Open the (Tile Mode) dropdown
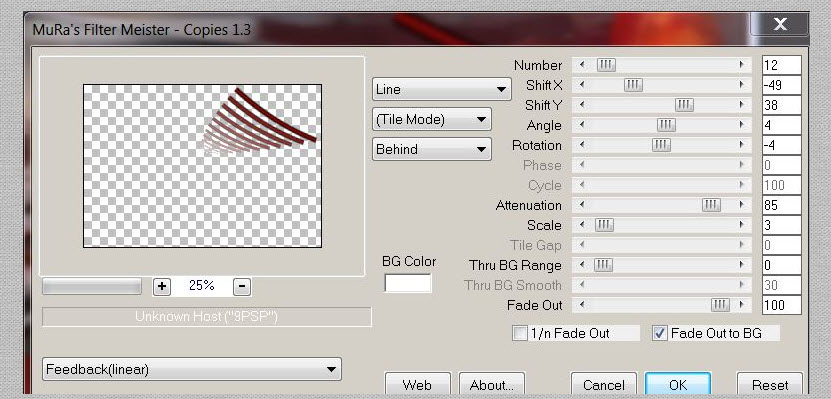831x399 pixels. pos(431,119)
